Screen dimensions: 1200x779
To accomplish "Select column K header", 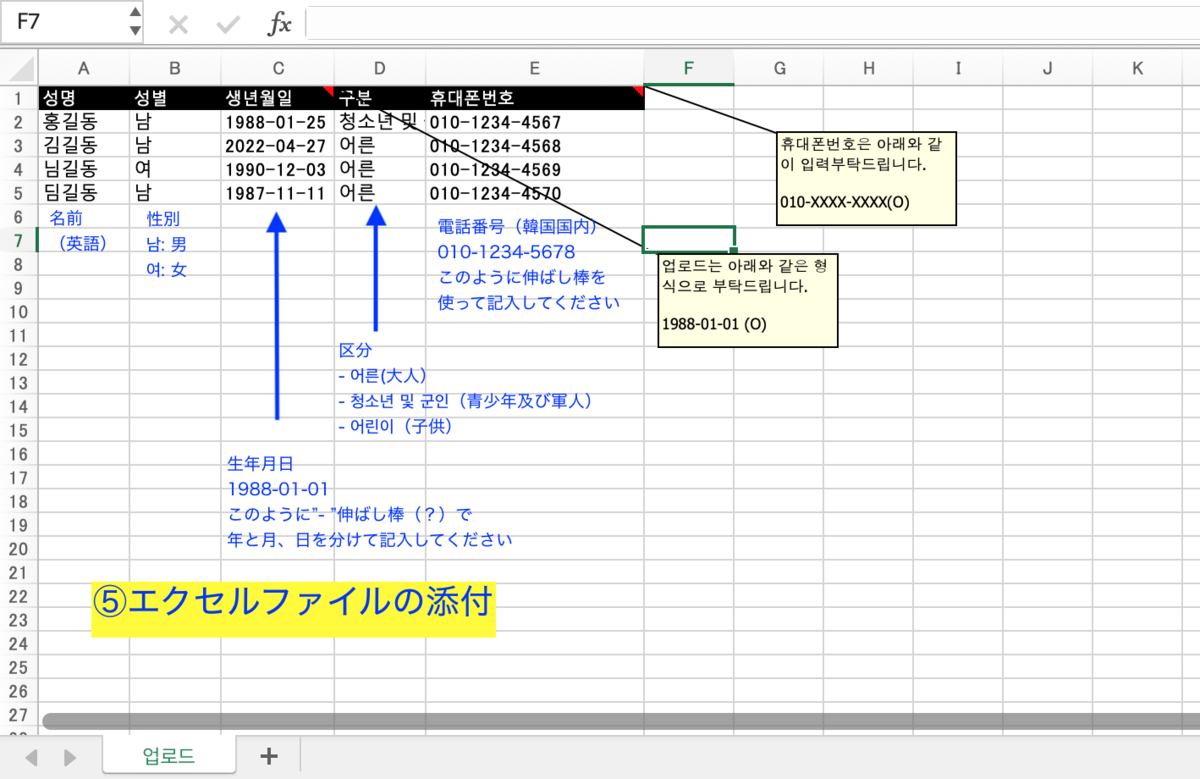I will click(x=1138, y=68).
